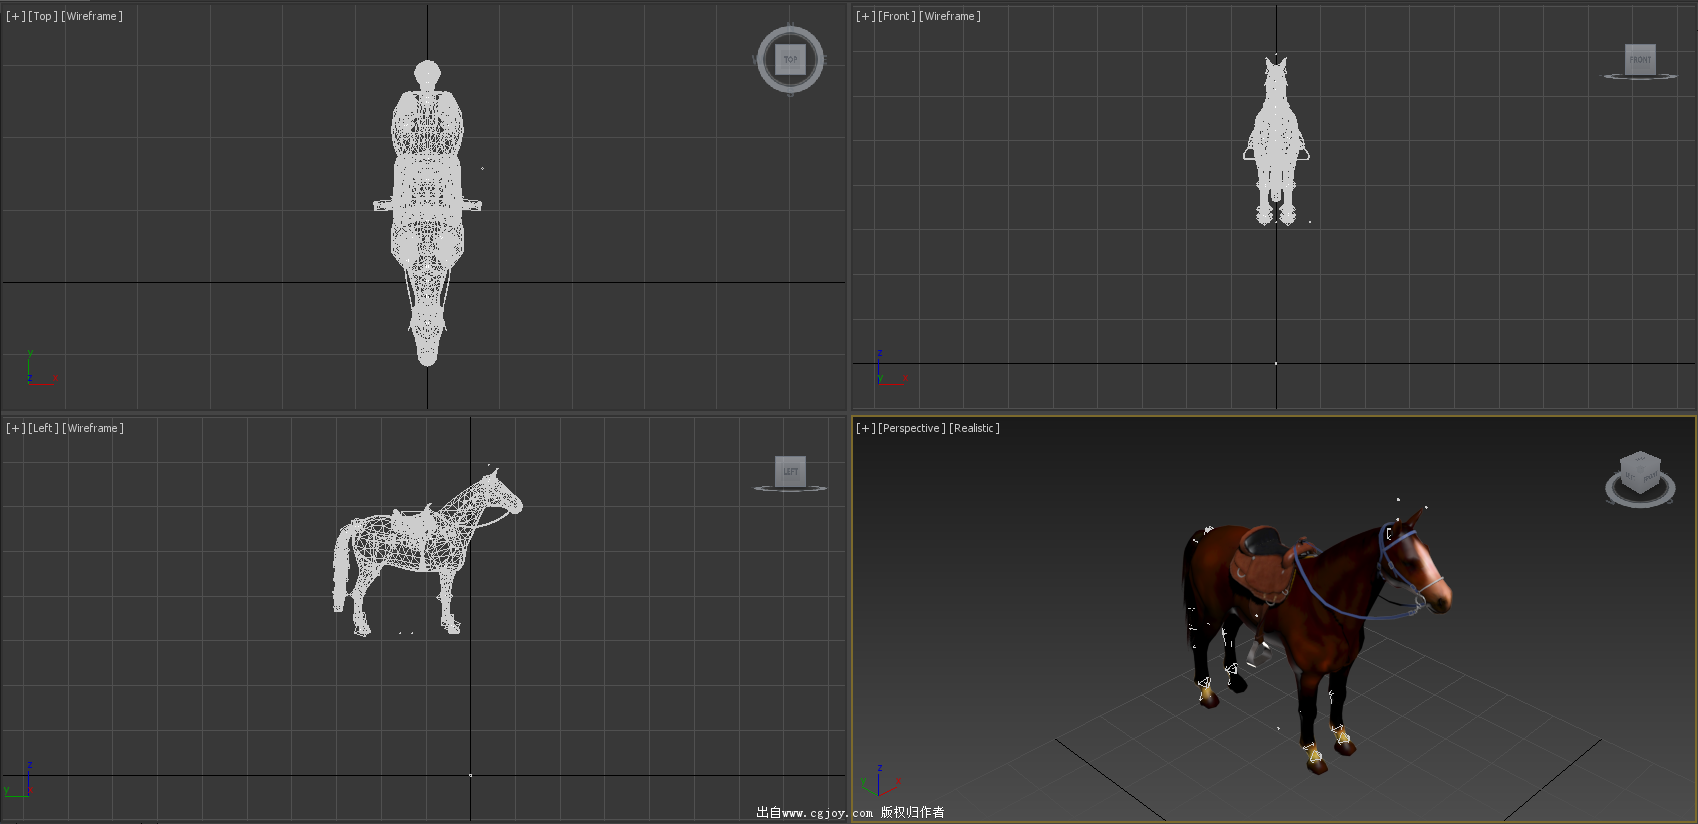Open the [+] menu in Front viewport

(866, 16)
